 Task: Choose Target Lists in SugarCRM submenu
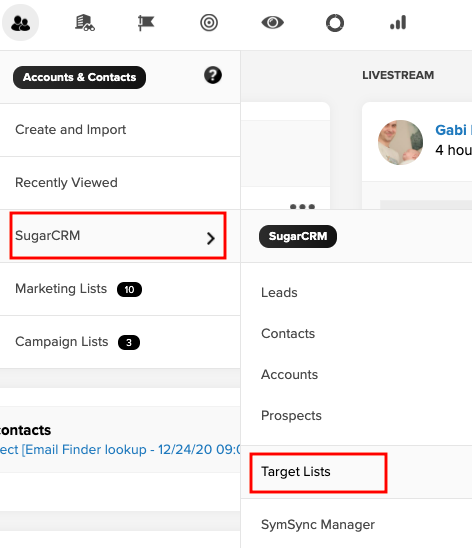(x=296, y=472)
